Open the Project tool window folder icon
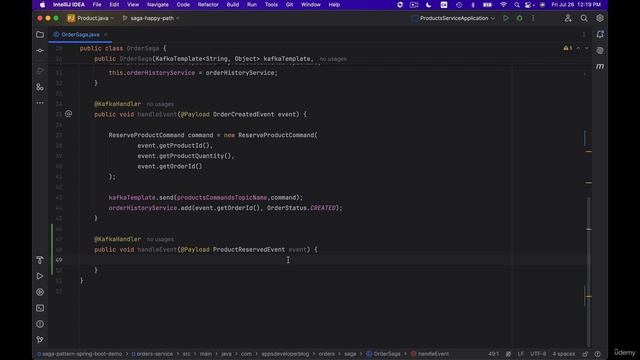Viewport: 640px width, 360px height. click(40, 35)
